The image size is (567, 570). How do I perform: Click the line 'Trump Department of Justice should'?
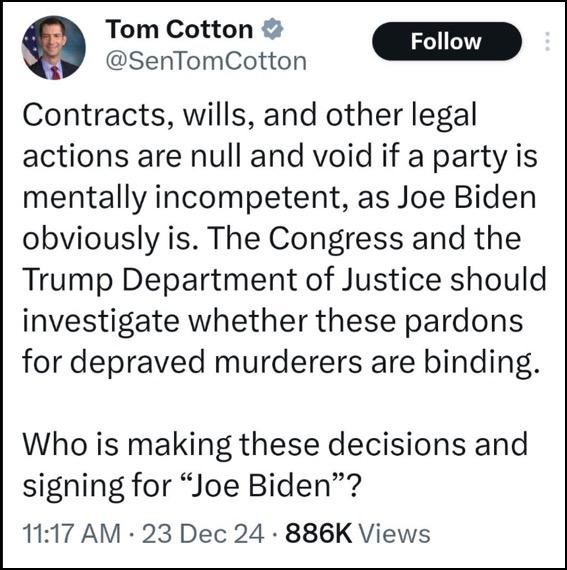(x=284, y=280)
